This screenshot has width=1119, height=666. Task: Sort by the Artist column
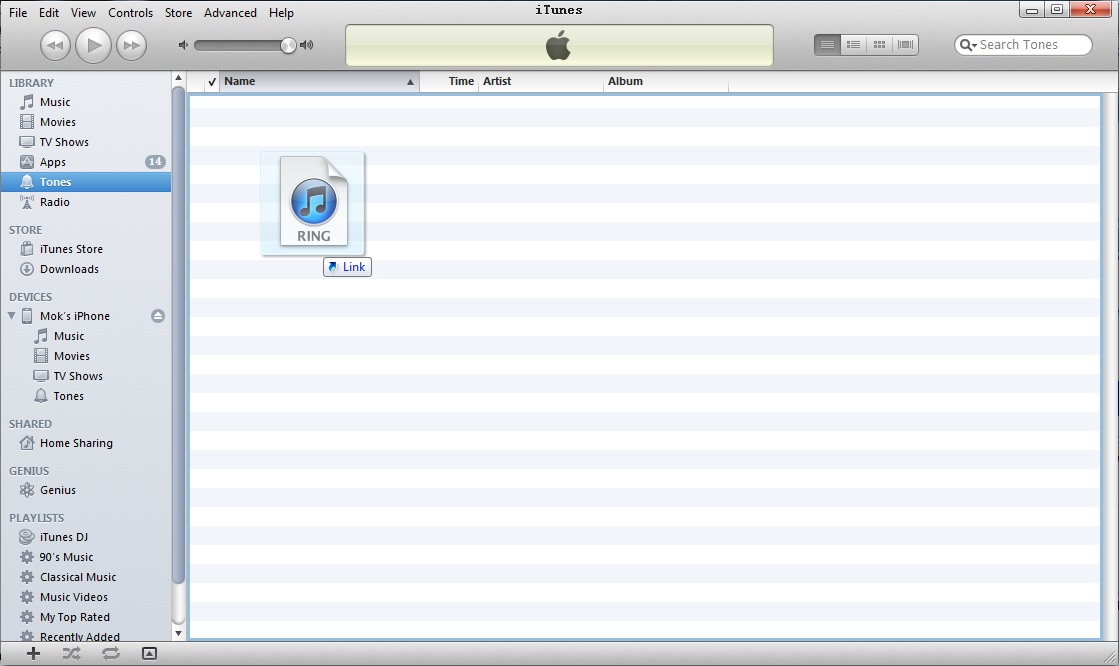tap(541, 81)
